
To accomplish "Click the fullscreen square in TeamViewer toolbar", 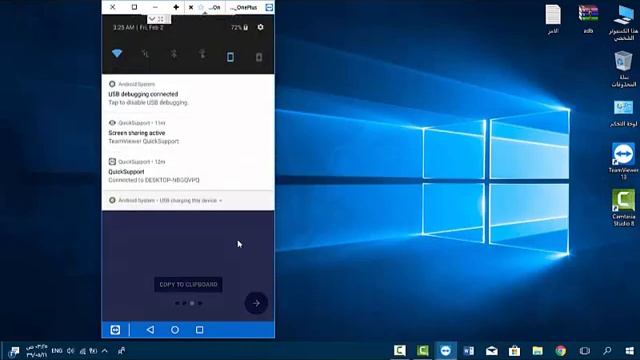I will 134,7.
